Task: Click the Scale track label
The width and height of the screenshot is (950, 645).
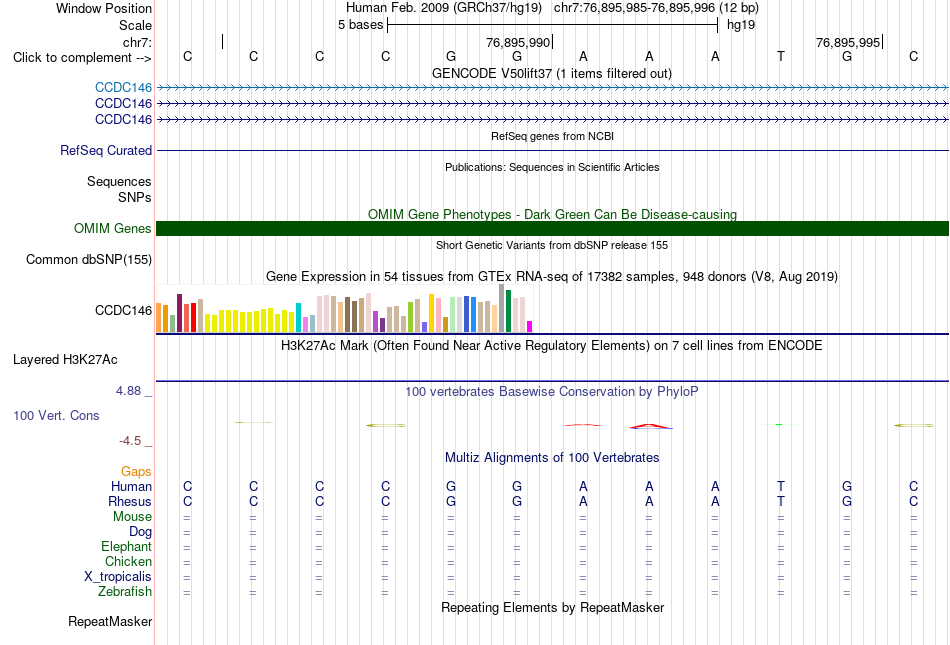Action: (135, 25)
